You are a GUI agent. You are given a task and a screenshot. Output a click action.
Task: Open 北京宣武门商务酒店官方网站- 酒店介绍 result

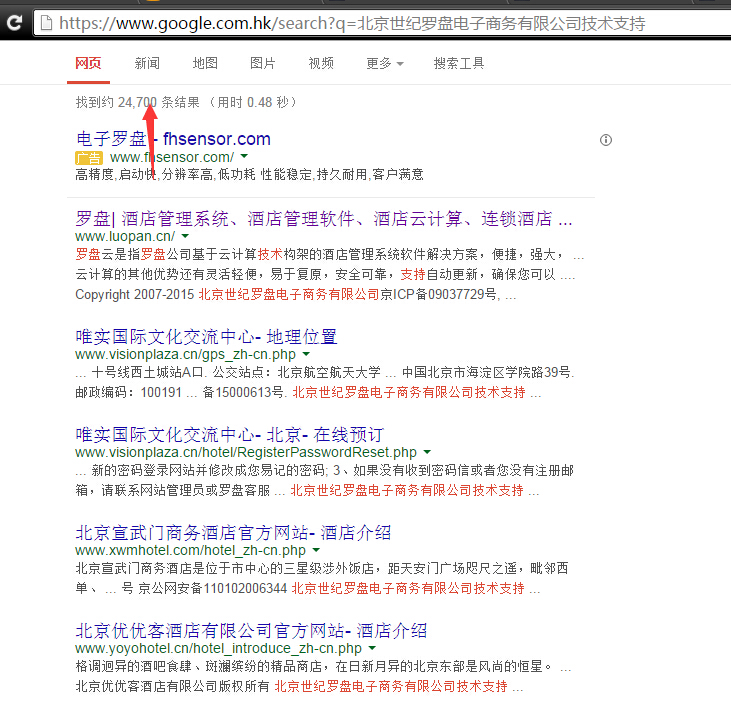coord(233,532)
